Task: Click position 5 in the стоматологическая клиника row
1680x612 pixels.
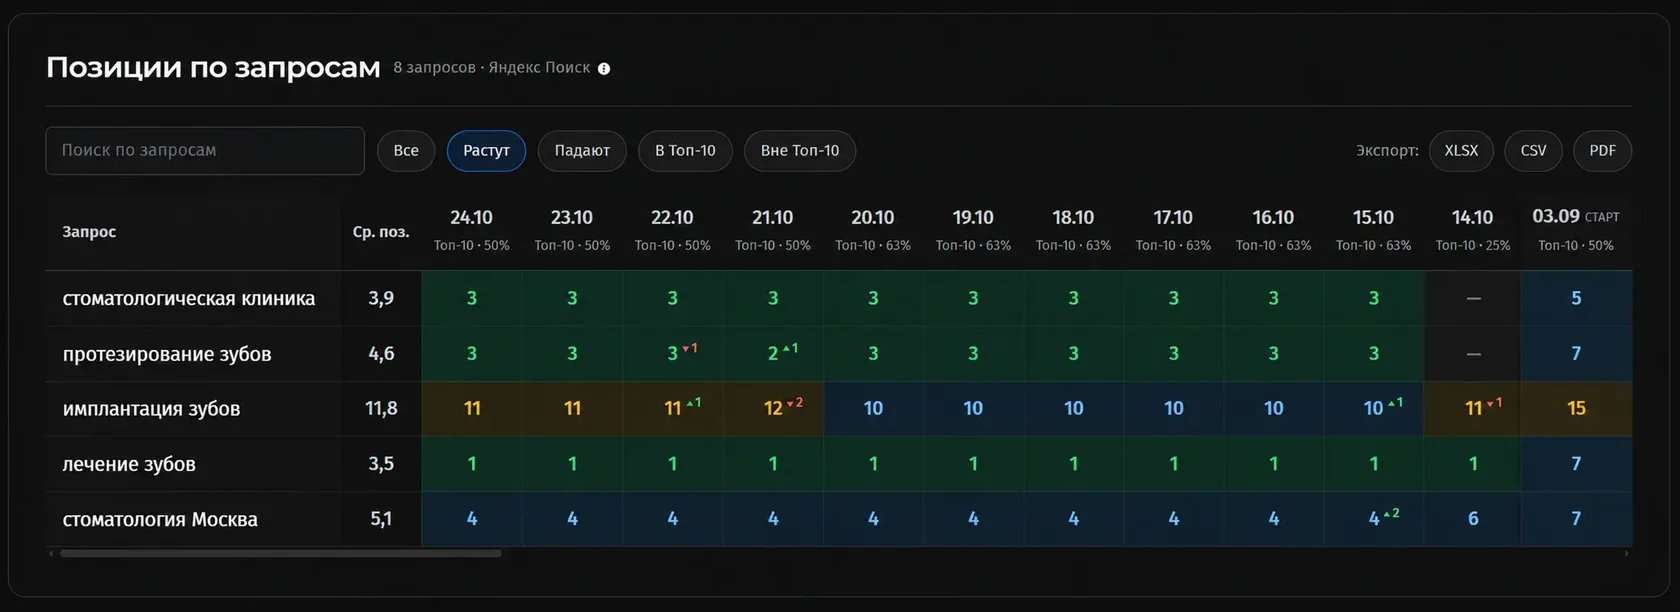Action: point(1576,298)
